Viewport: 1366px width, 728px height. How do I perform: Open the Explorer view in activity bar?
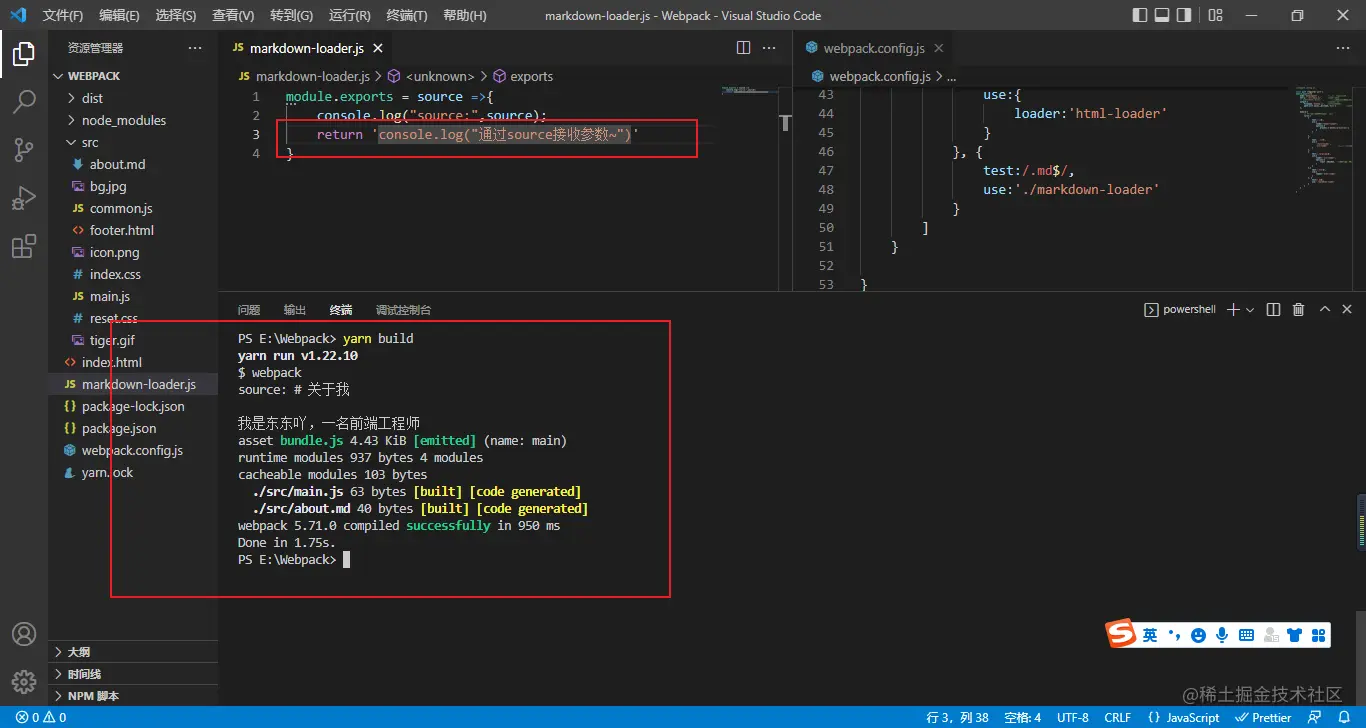point(24,54)
